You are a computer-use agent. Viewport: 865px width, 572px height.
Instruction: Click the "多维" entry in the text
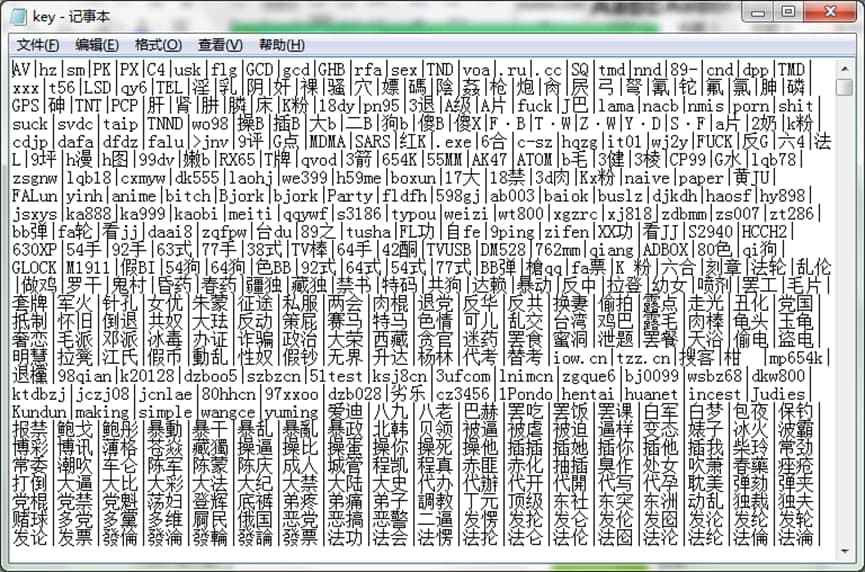pos(165,520)
